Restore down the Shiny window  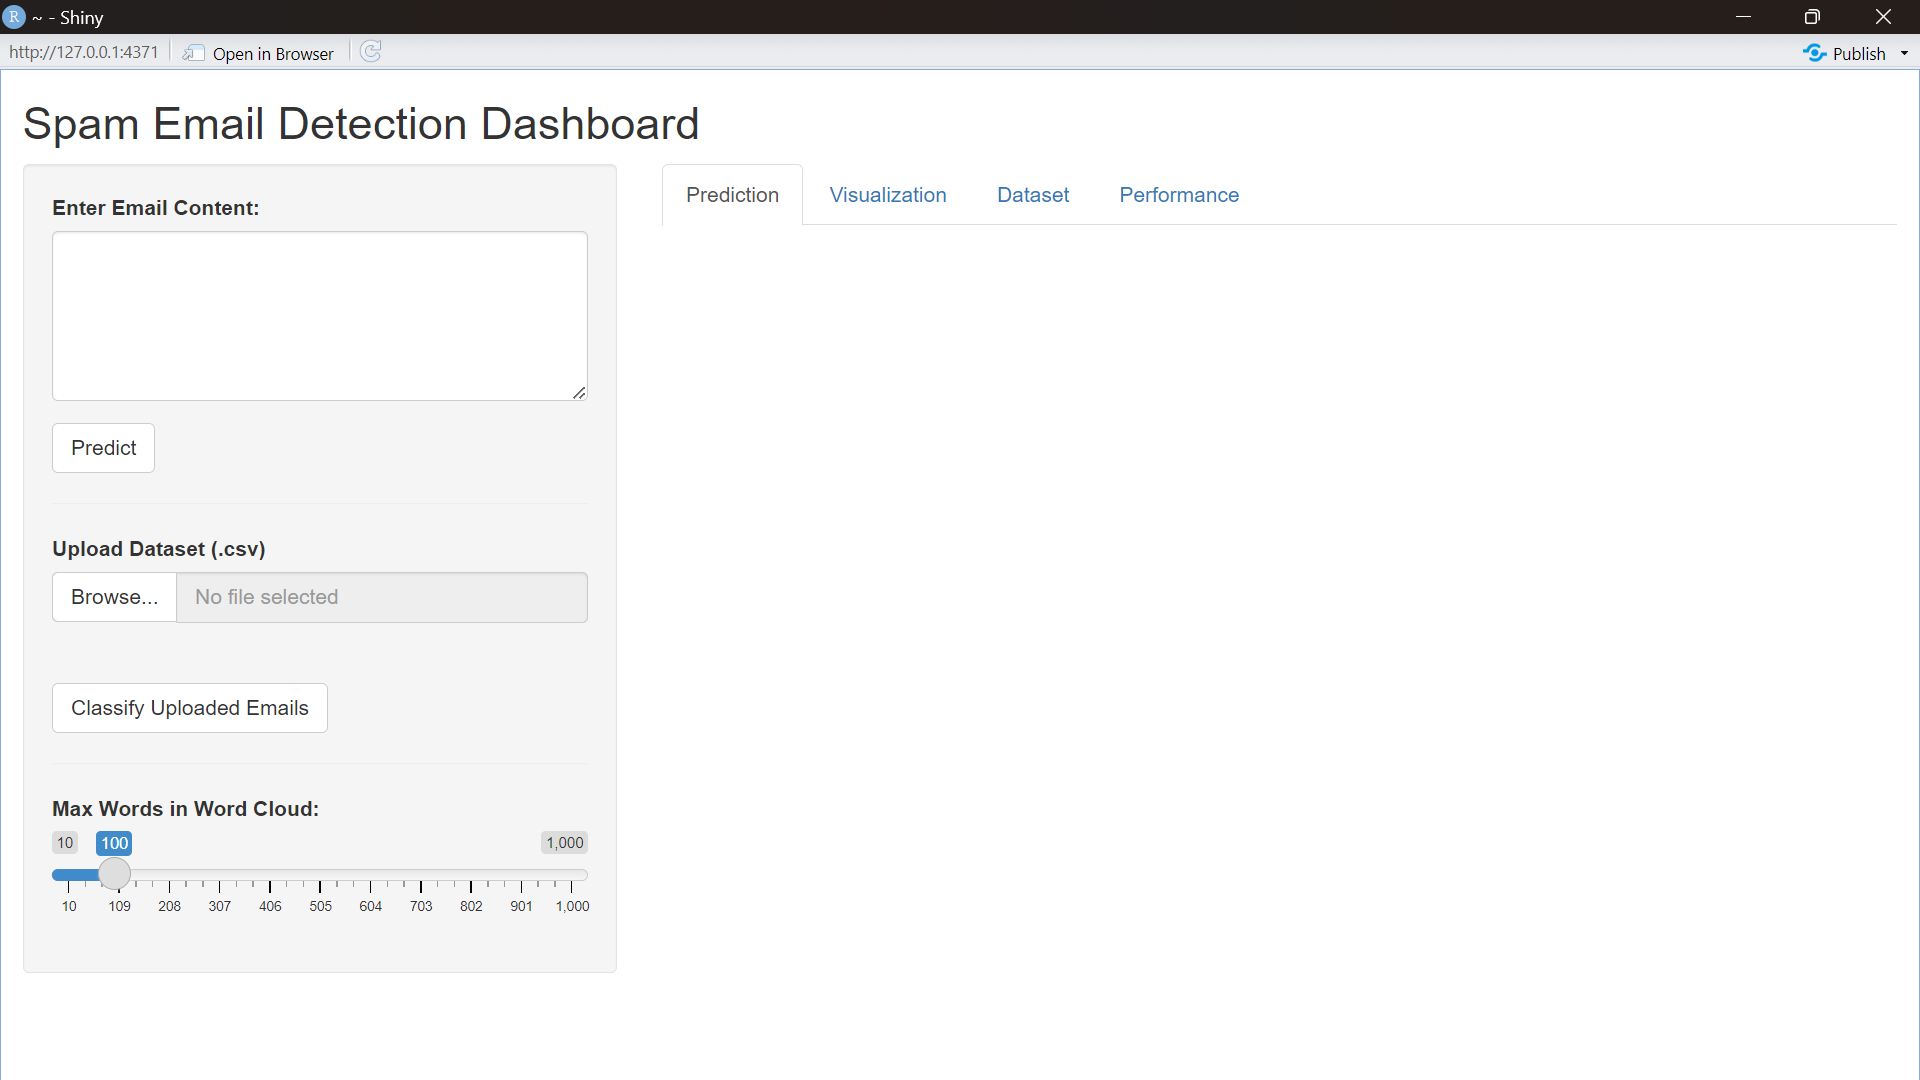(x=1812, y=17)
